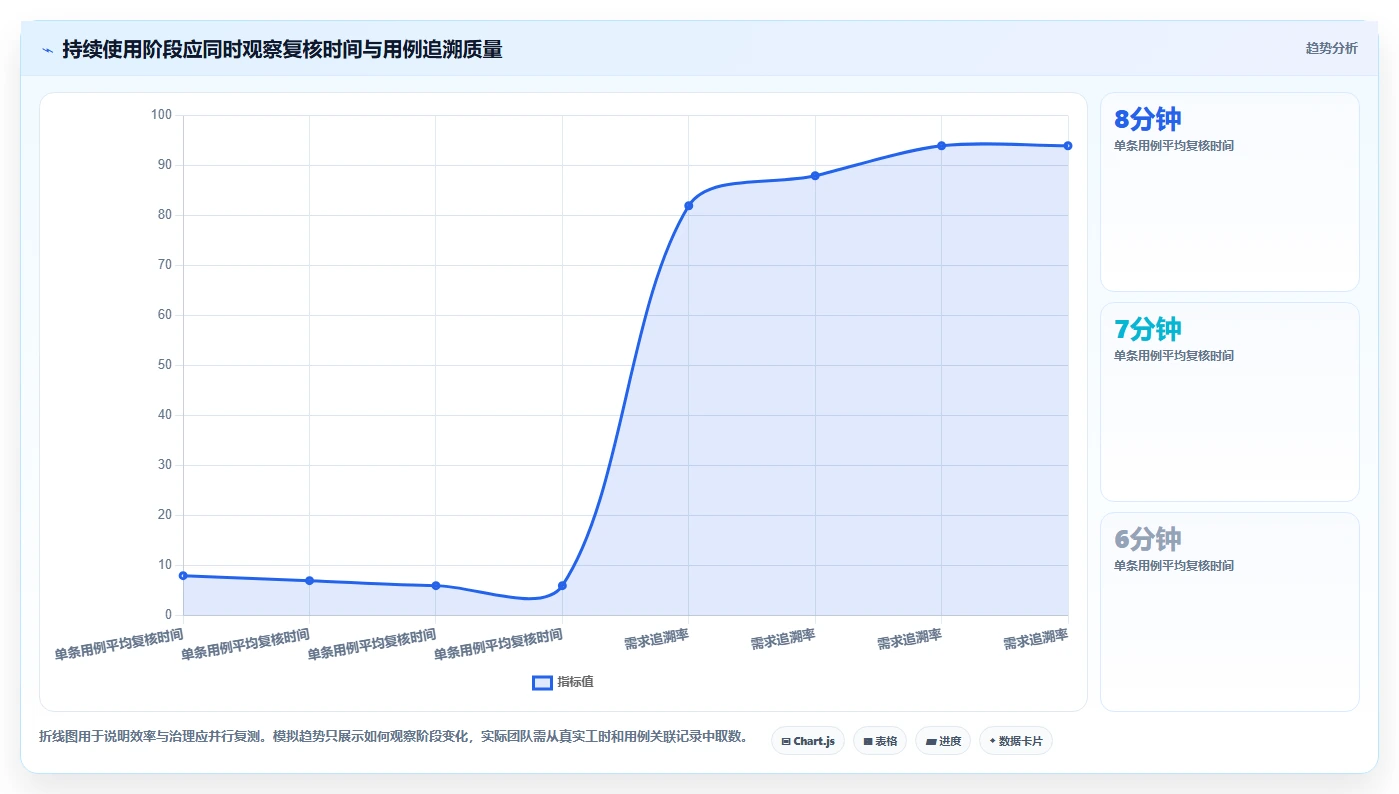Open the 6分钟 metric card

[1229, 612]
